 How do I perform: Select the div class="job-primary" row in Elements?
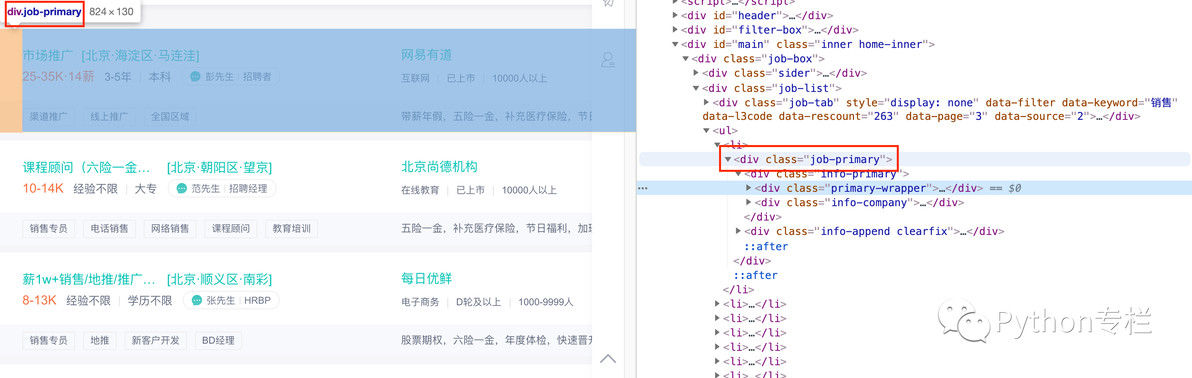(x=915, y=159)
